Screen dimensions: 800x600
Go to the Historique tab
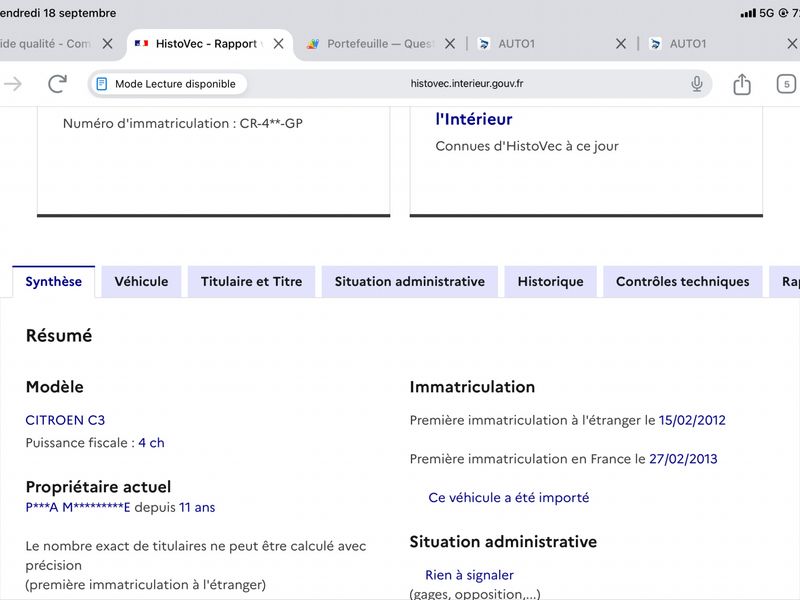[x=551, y=282]
